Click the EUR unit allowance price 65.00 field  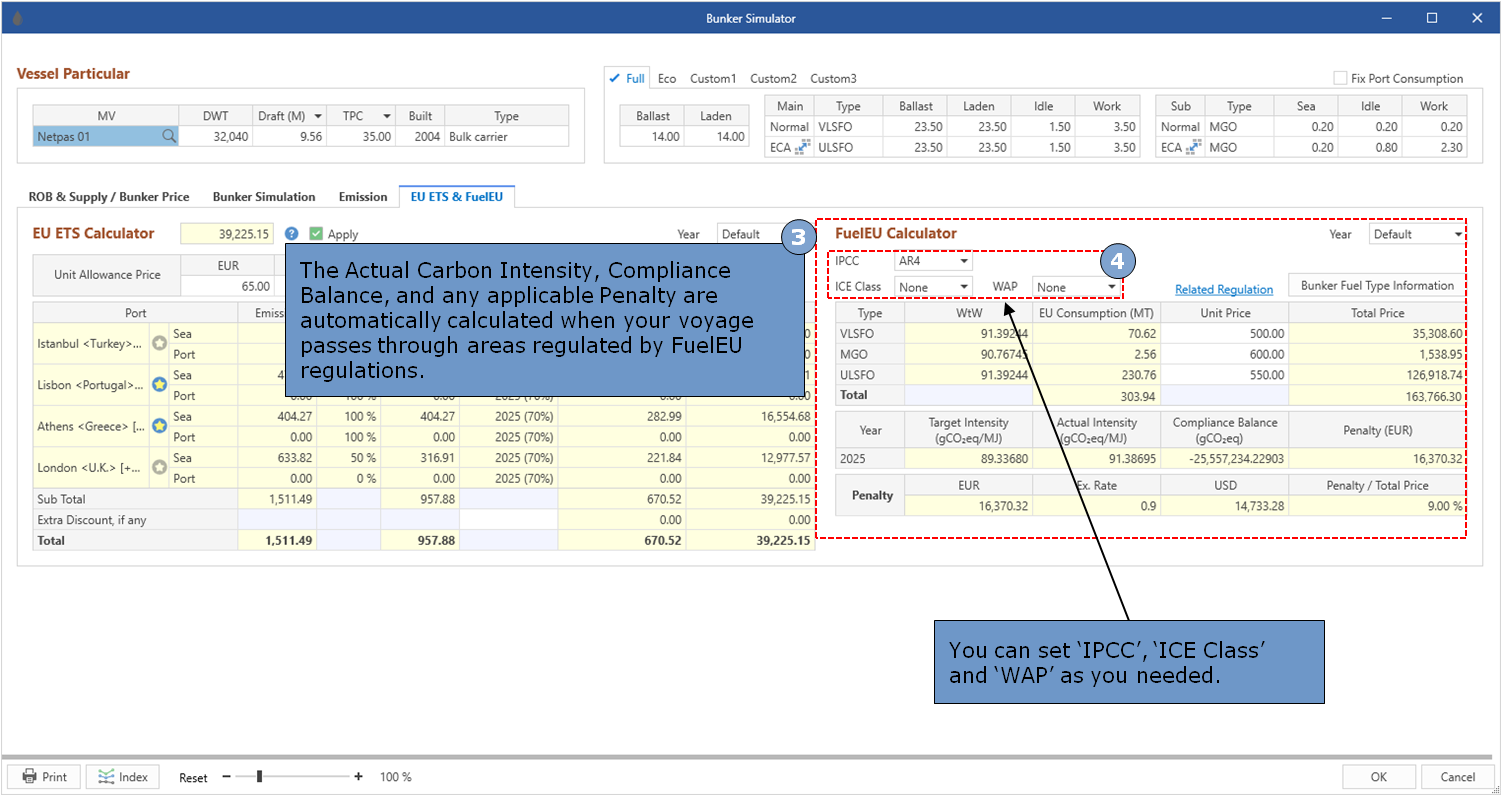coord(229,286)
